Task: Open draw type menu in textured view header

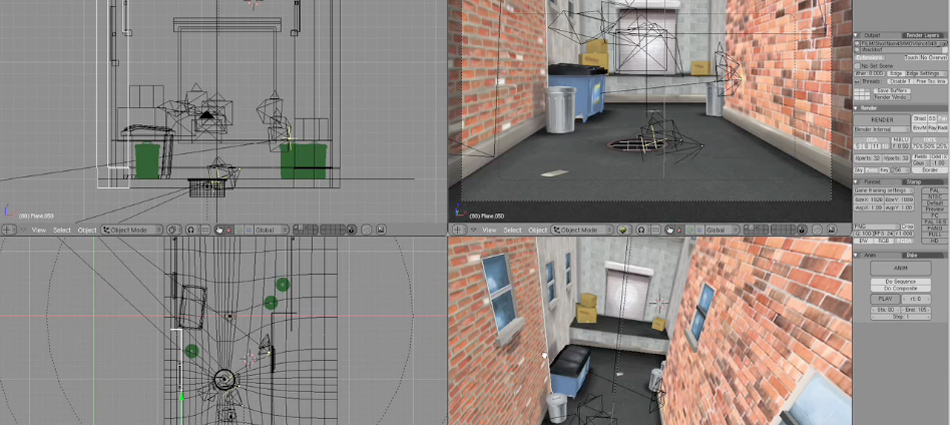Action: (624, 230)
